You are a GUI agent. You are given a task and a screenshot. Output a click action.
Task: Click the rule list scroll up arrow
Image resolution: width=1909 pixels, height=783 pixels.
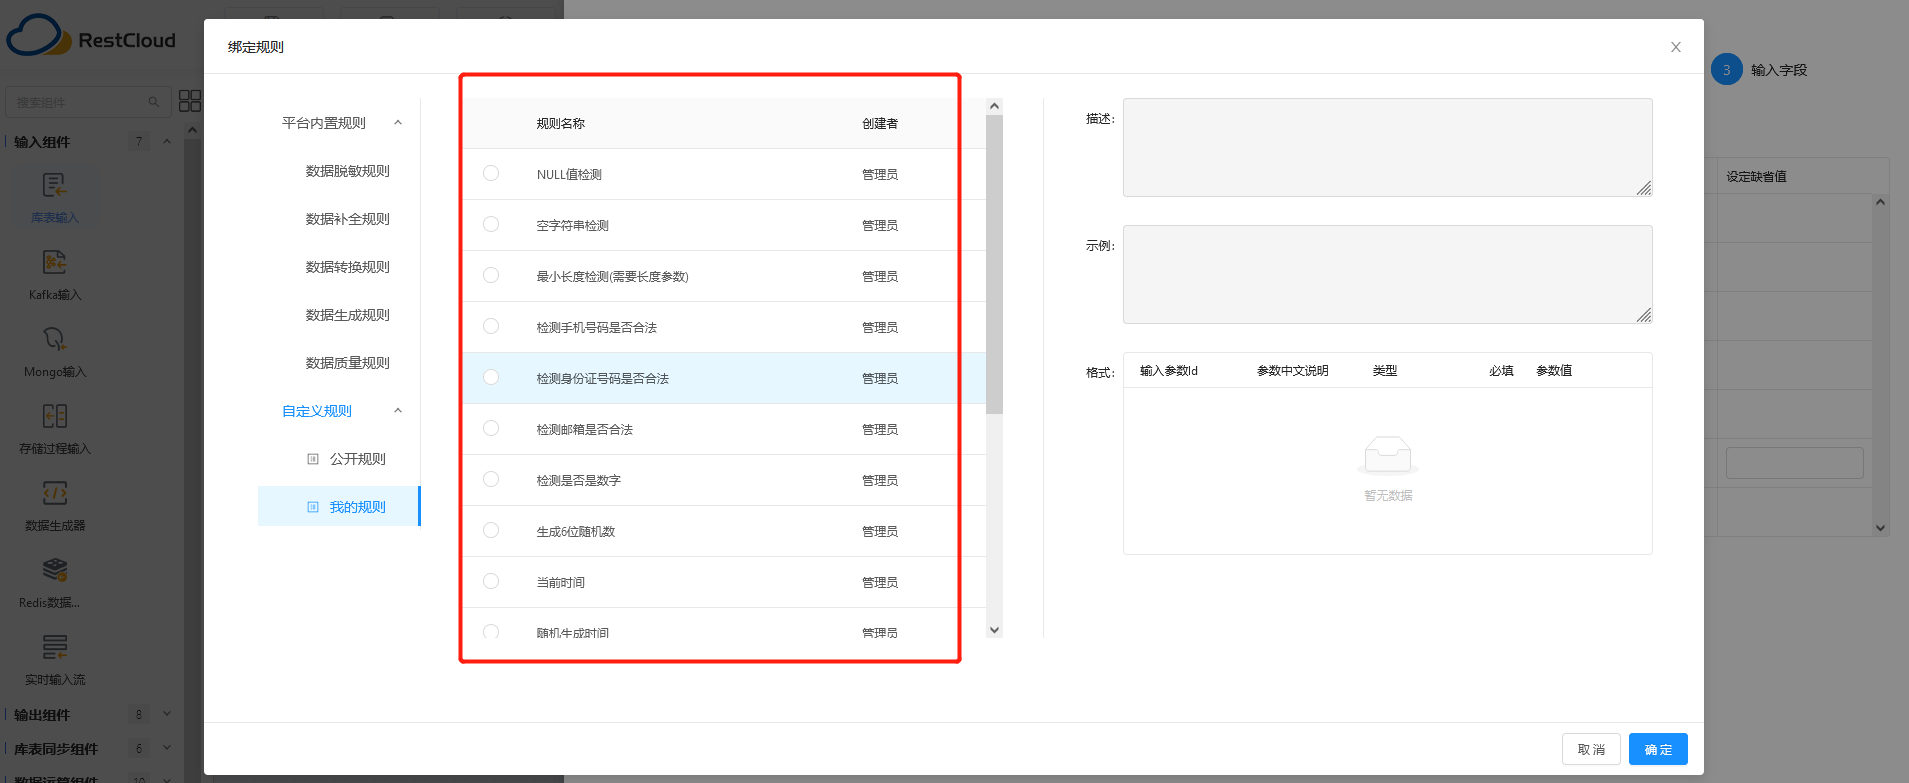(994, 106)
